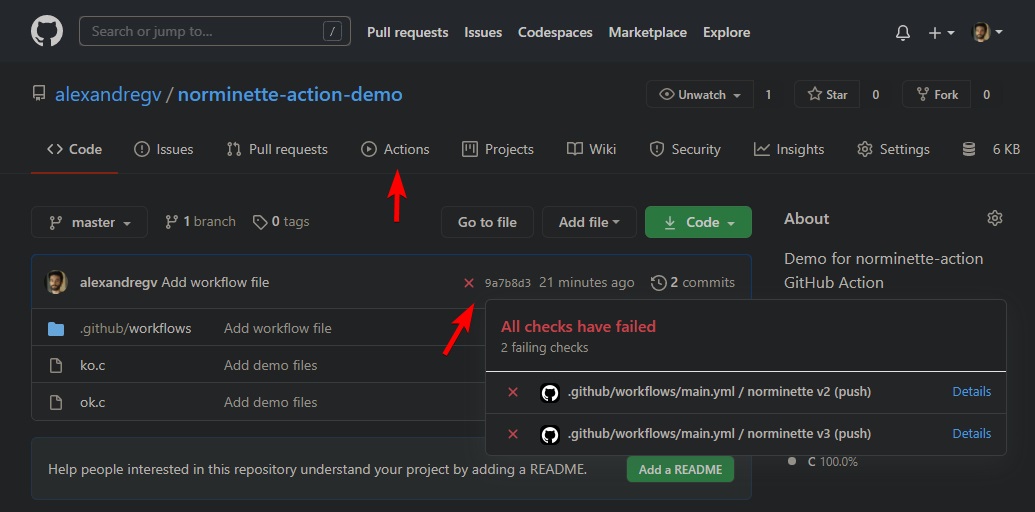1035x512 pixels.
Task: Open the Add demo files commit for ok.c
Action: (x=271, y=402)
